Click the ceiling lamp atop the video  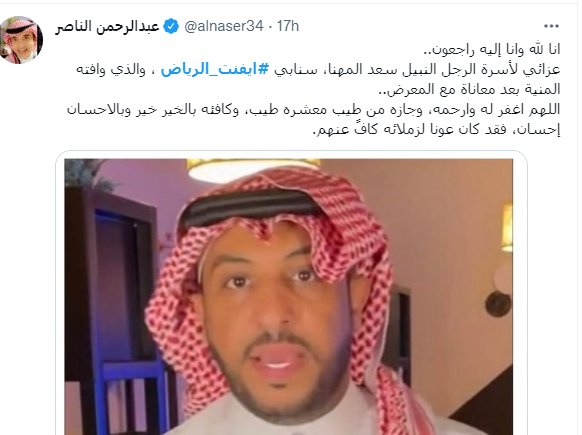point(252,170)
